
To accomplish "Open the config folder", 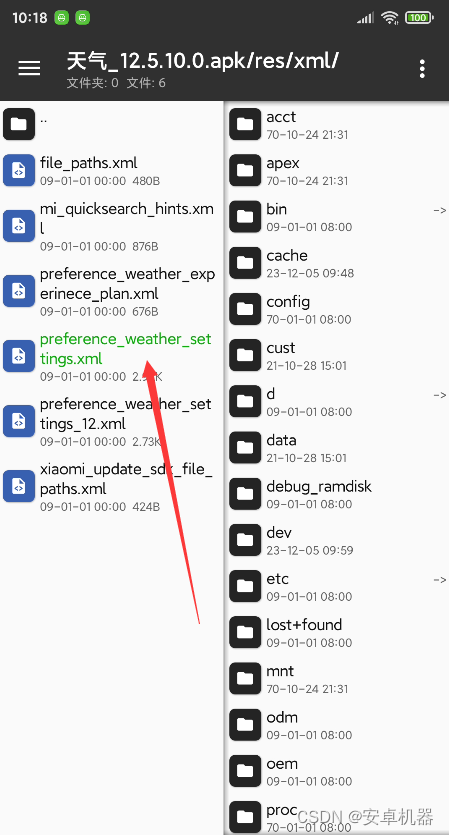I will 338,309.
